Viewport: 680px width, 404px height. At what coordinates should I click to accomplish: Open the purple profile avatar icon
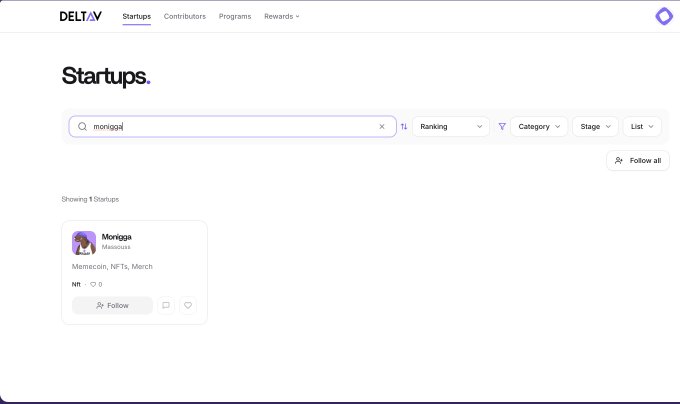(x=664, y=16)
